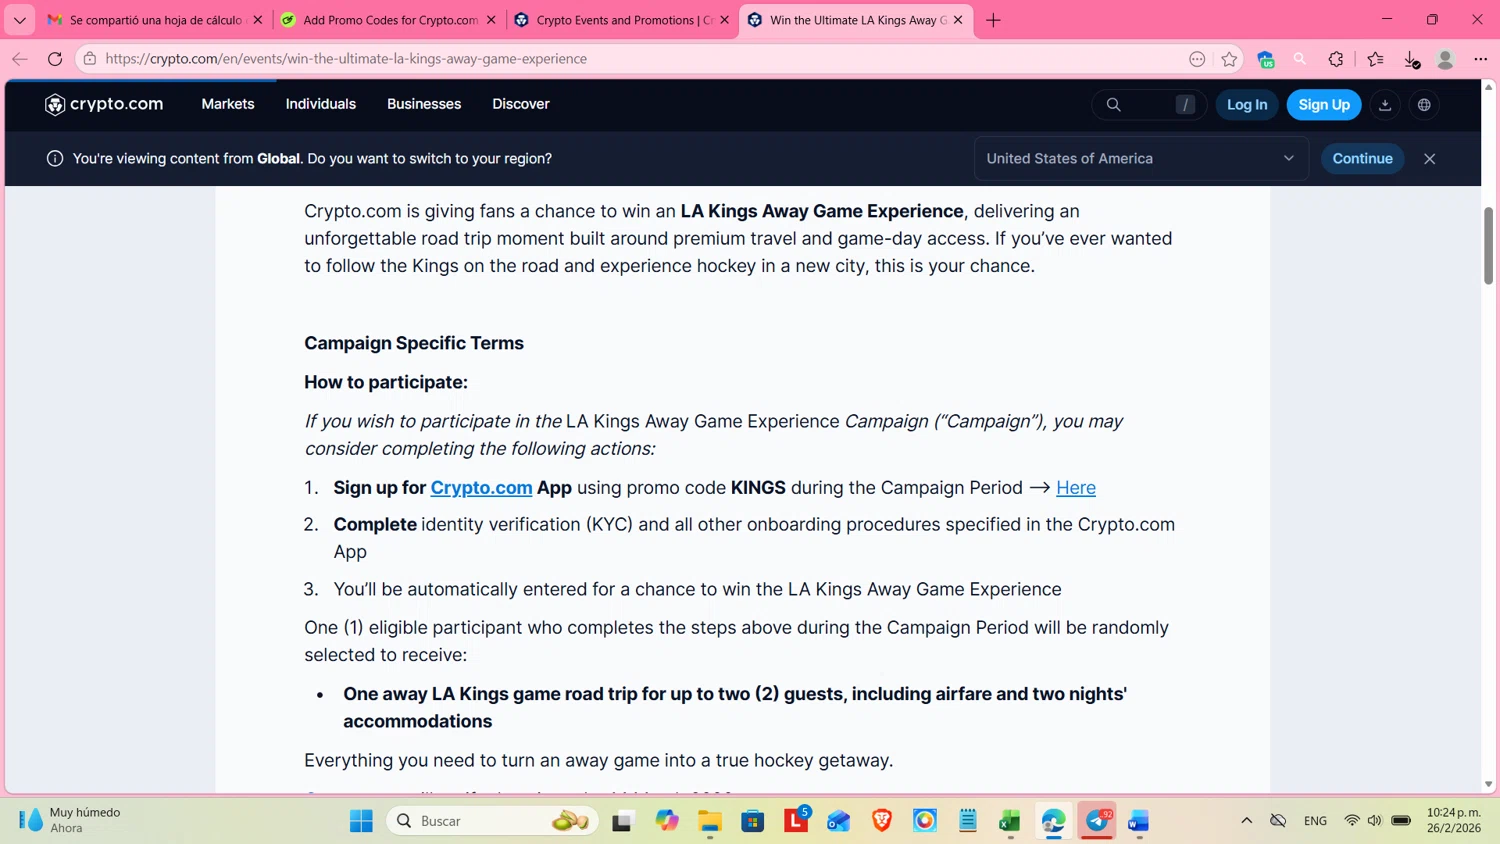Open the Windows Start menu
Screen dimensions: 1500x844
click(361, 821)
